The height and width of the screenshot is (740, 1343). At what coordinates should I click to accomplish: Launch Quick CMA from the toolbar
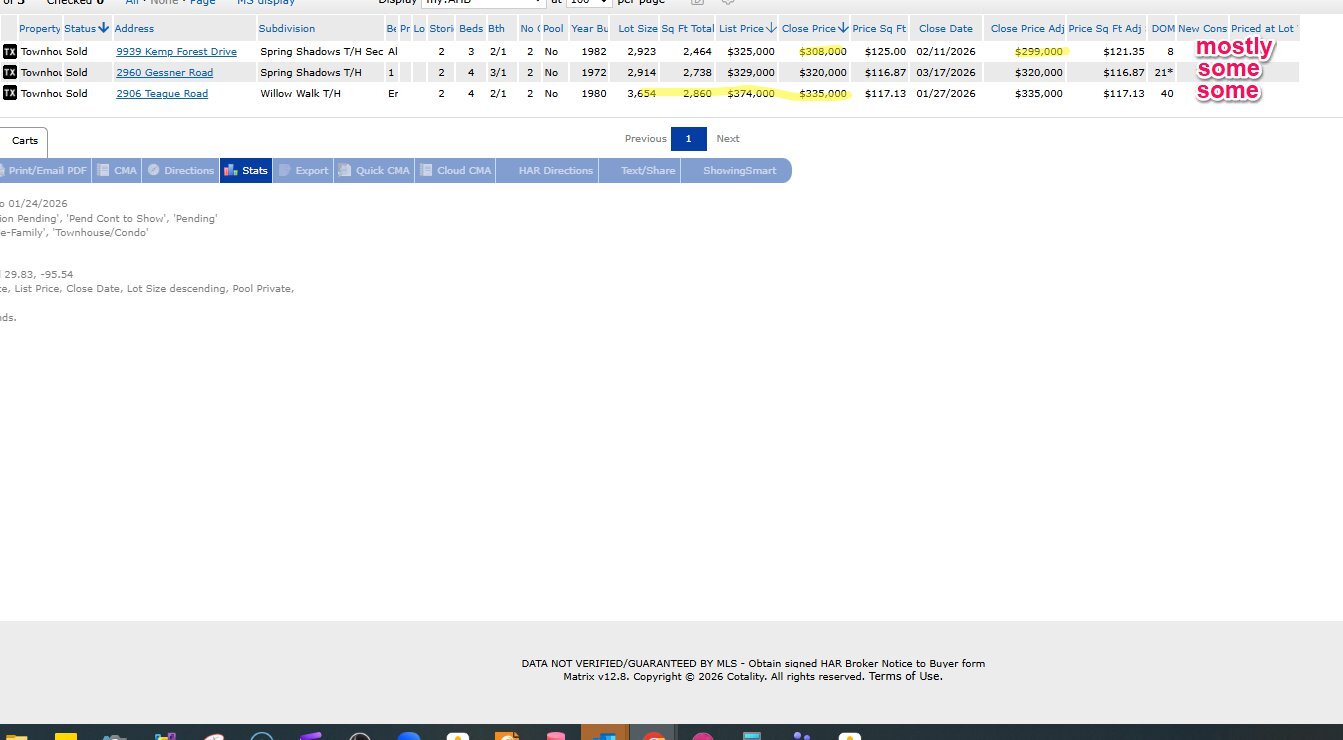point(374,171)
